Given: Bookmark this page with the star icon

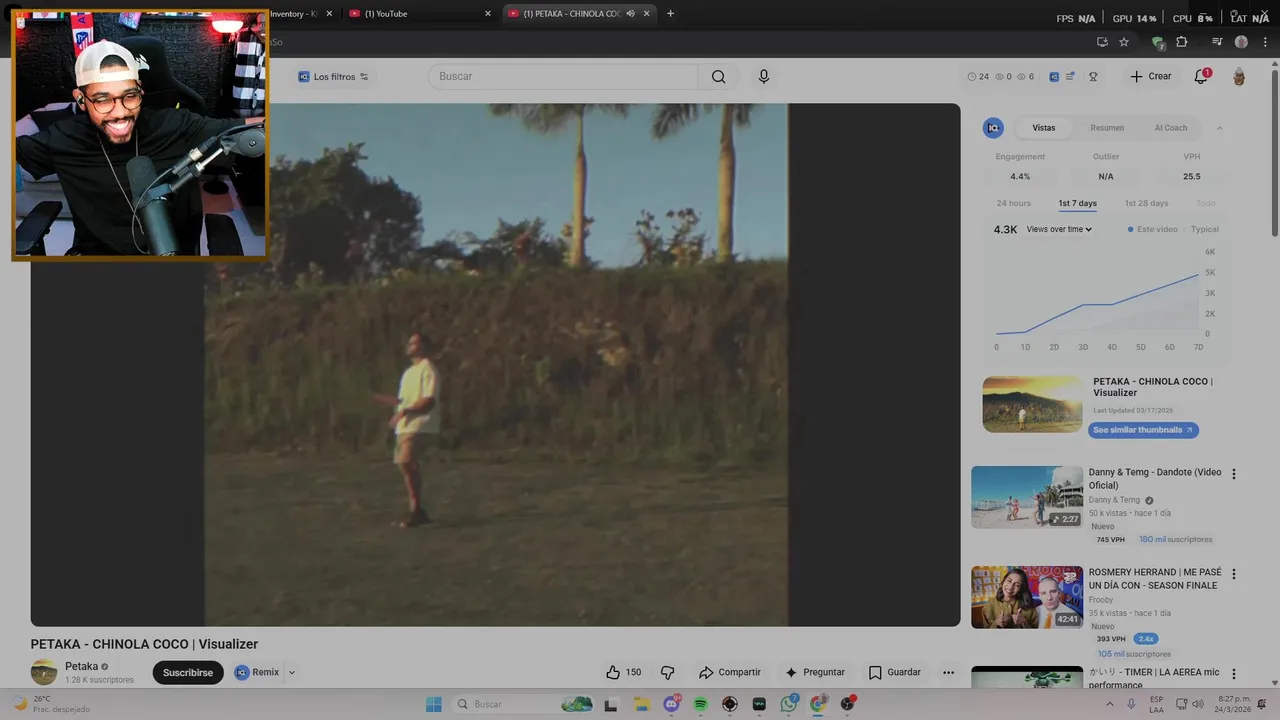Looking at the screenshot, I should (x=1124, y=42).
